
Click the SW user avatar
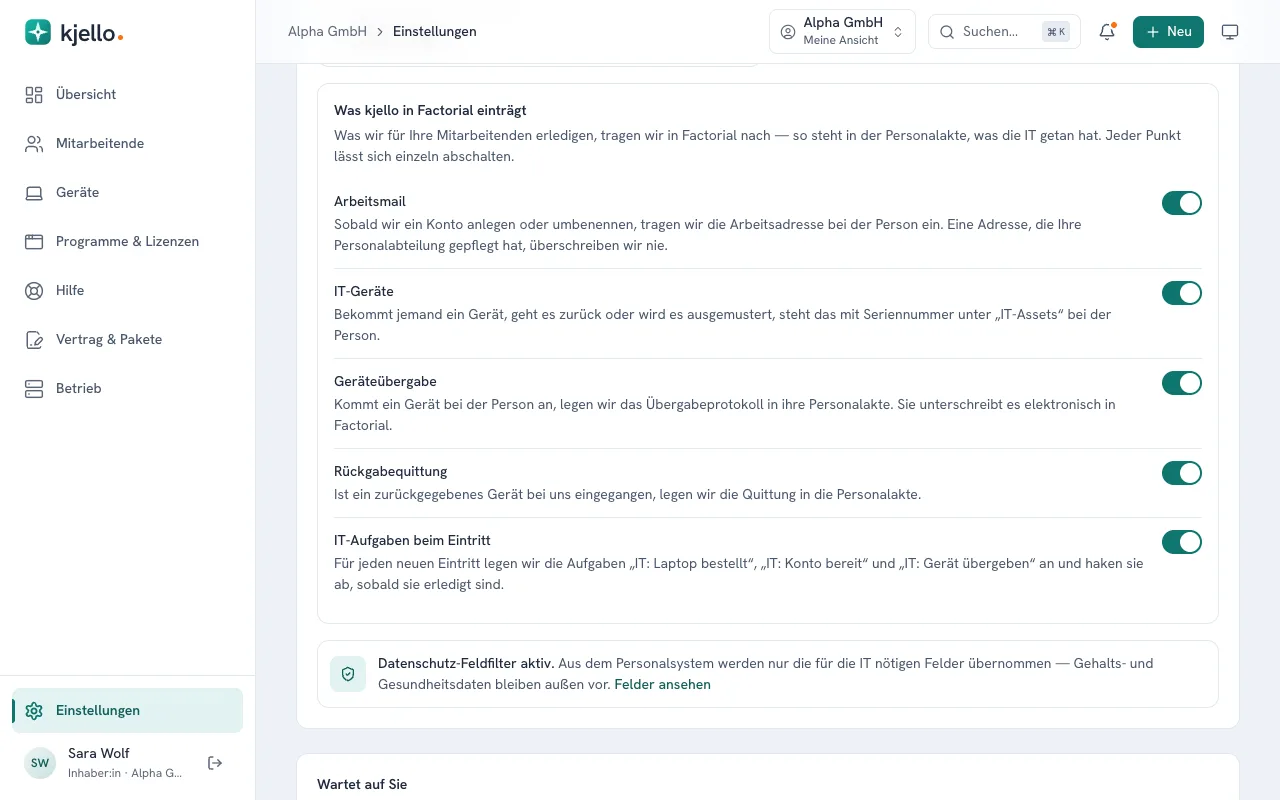click(40, 763)
